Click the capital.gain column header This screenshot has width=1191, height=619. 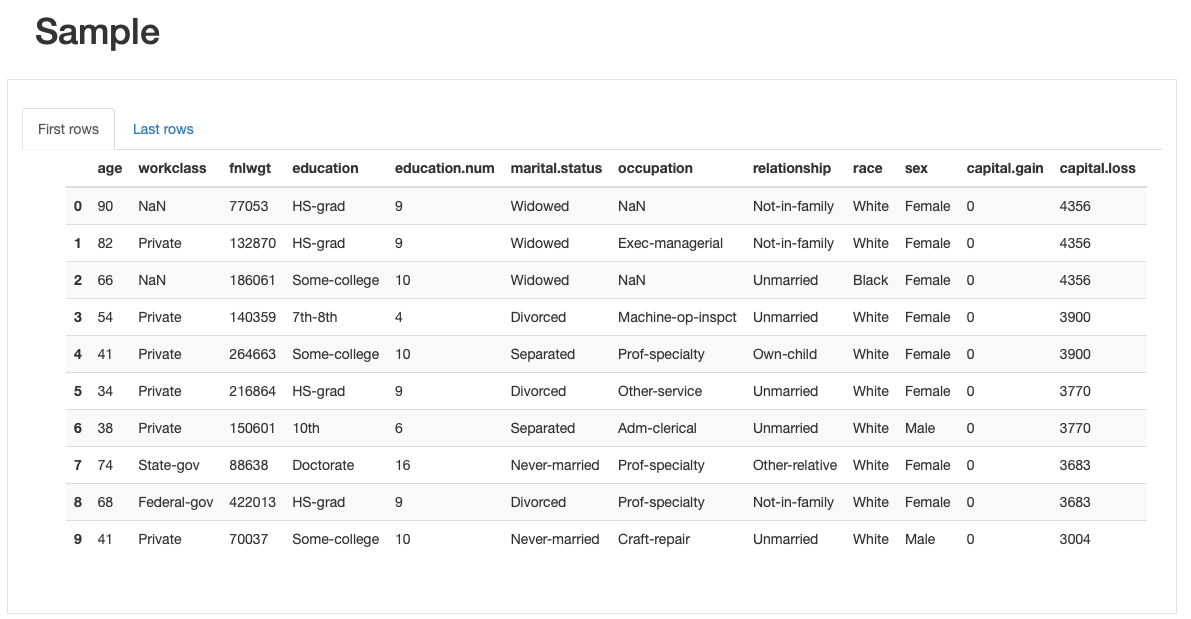1004,168
